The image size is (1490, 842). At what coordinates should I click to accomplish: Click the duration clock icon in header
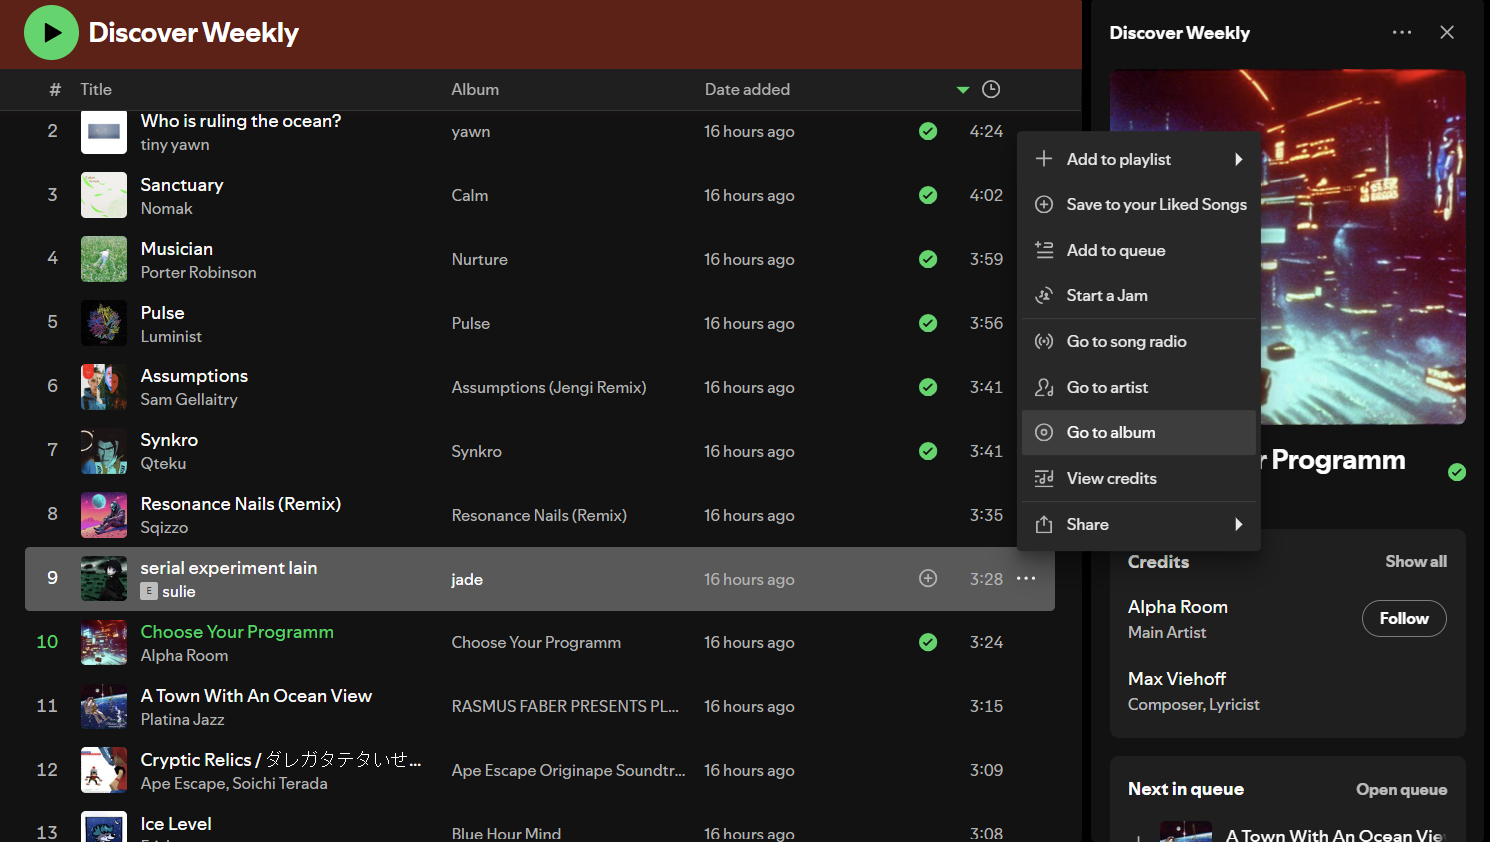coord(991,89)
